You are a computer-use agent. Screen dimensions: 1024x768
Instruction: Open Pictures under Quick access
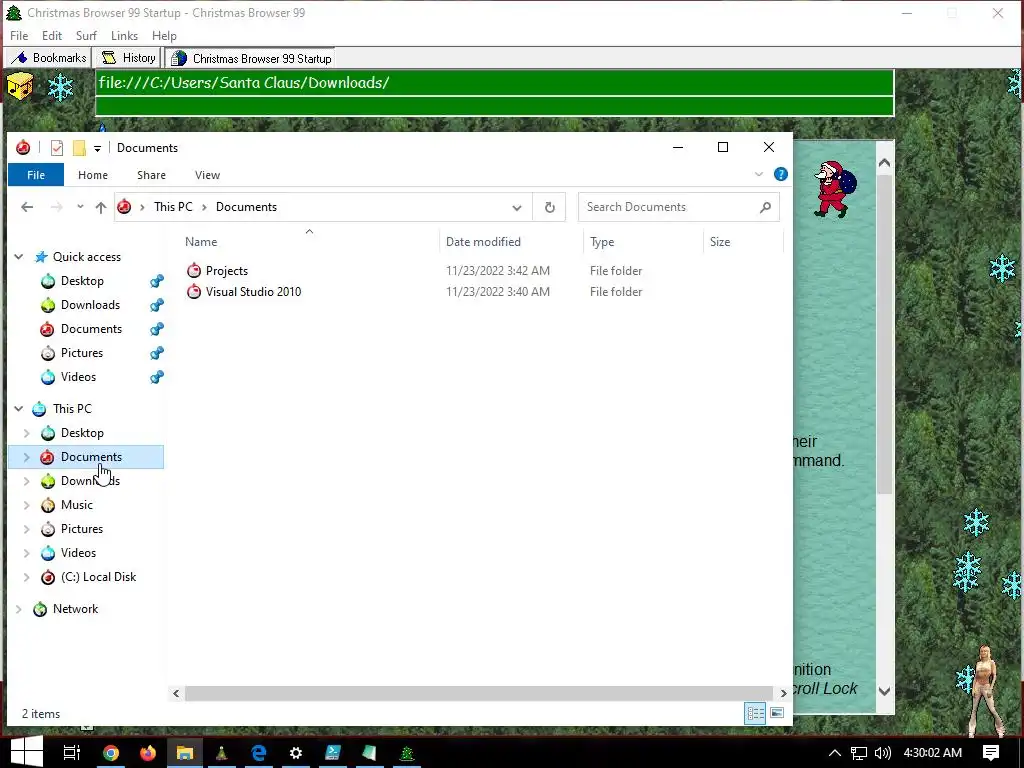82,353
